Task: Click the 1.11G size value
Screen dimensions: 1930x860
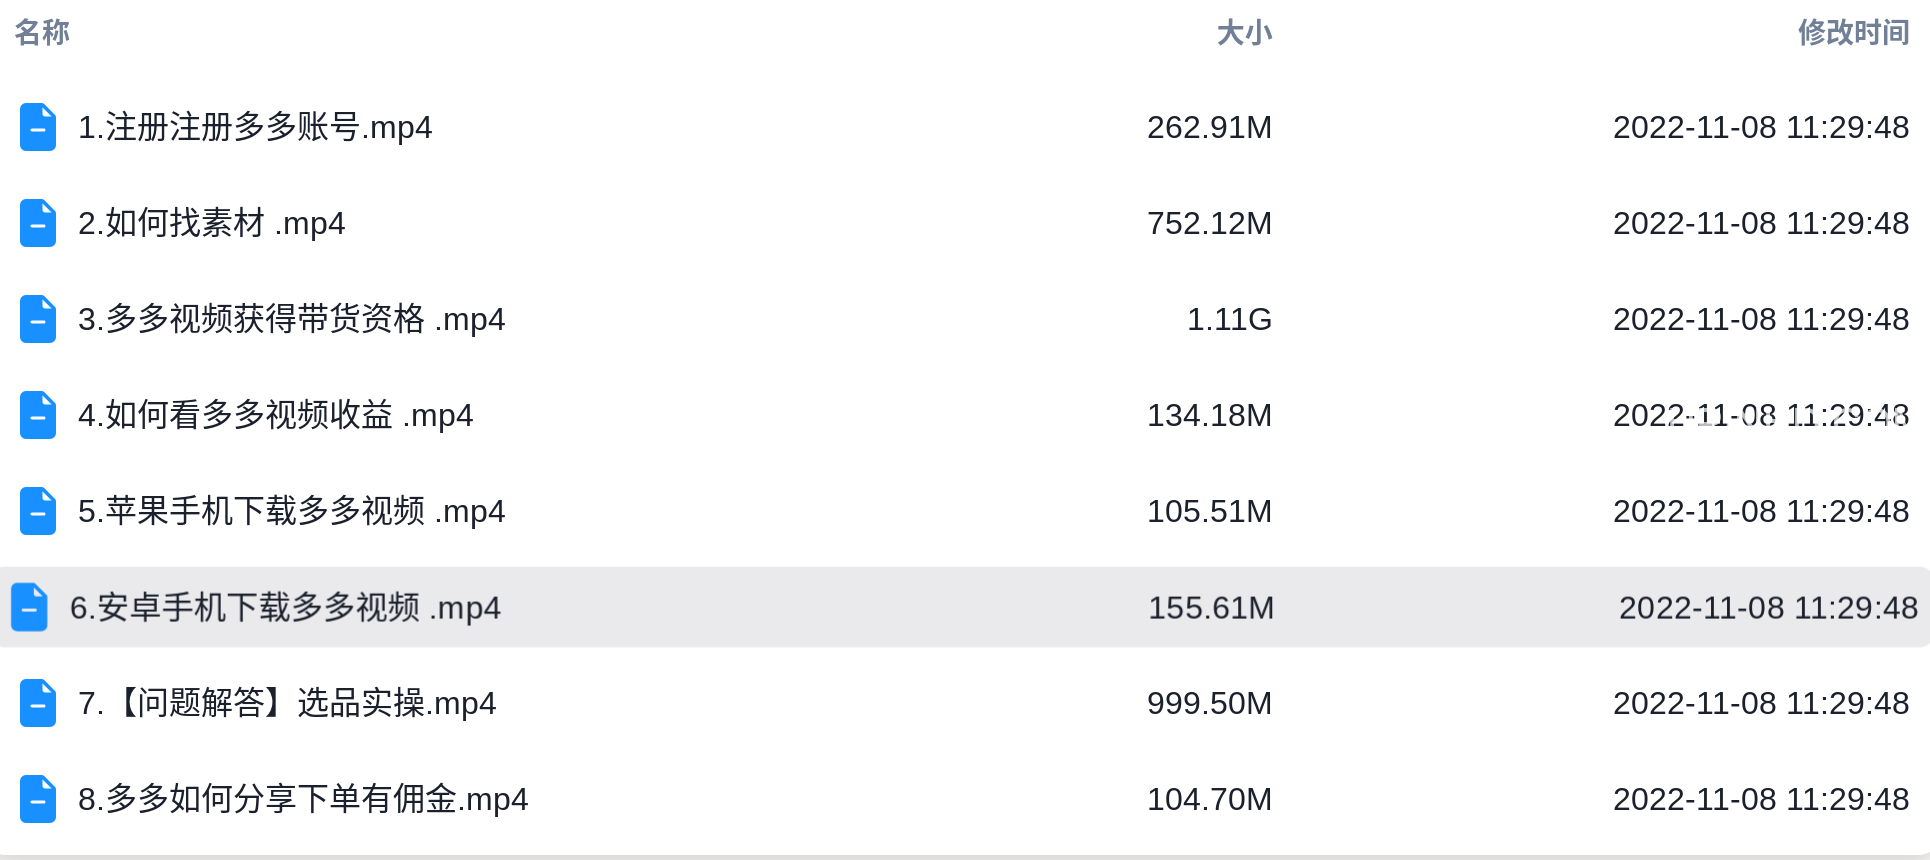Action: 1229,319
